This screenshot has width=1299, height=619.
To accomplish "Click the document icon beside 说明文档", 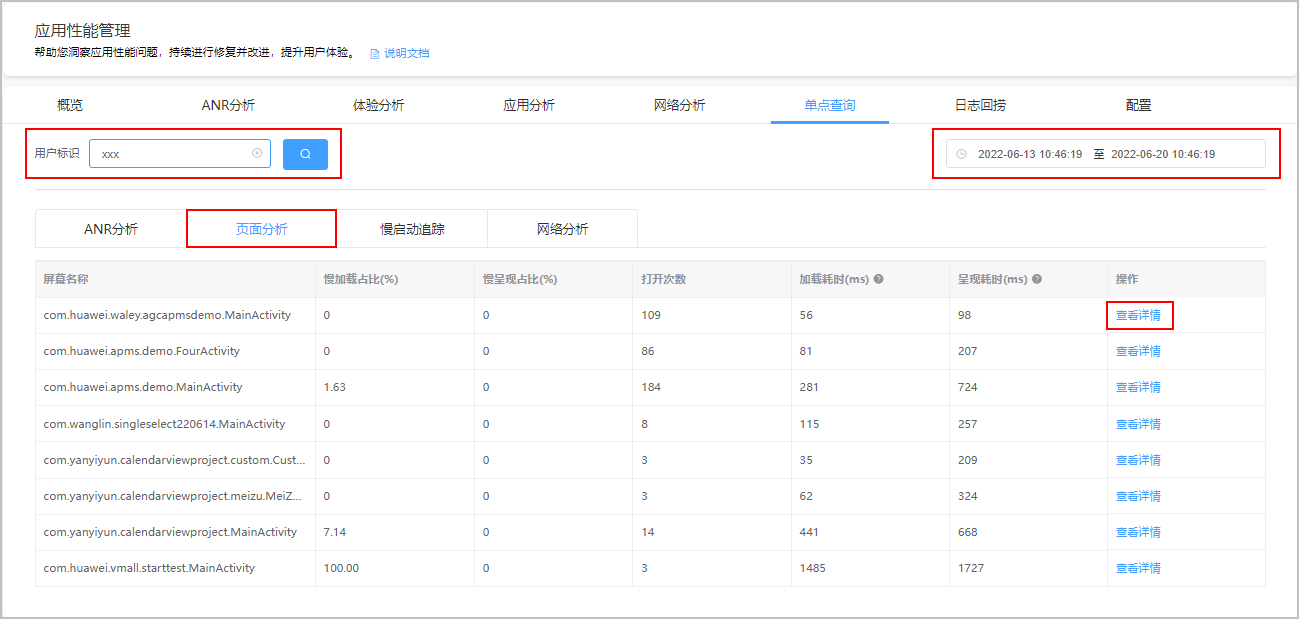I will (375, 53).
